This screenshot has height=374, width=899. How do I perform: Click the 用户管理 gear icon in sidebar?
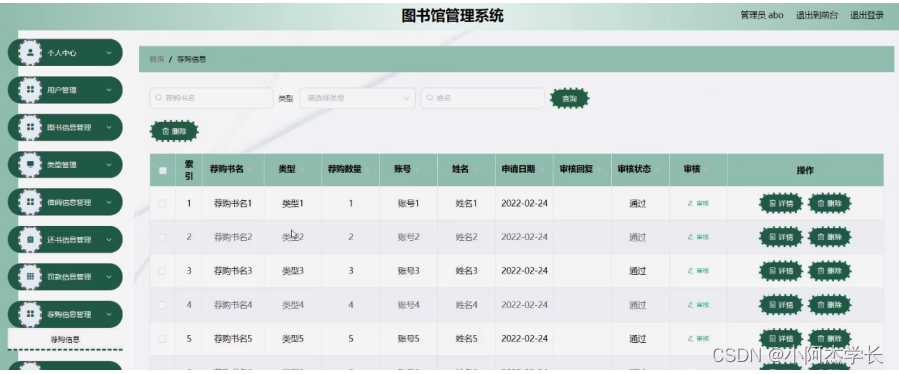(30, 90)
